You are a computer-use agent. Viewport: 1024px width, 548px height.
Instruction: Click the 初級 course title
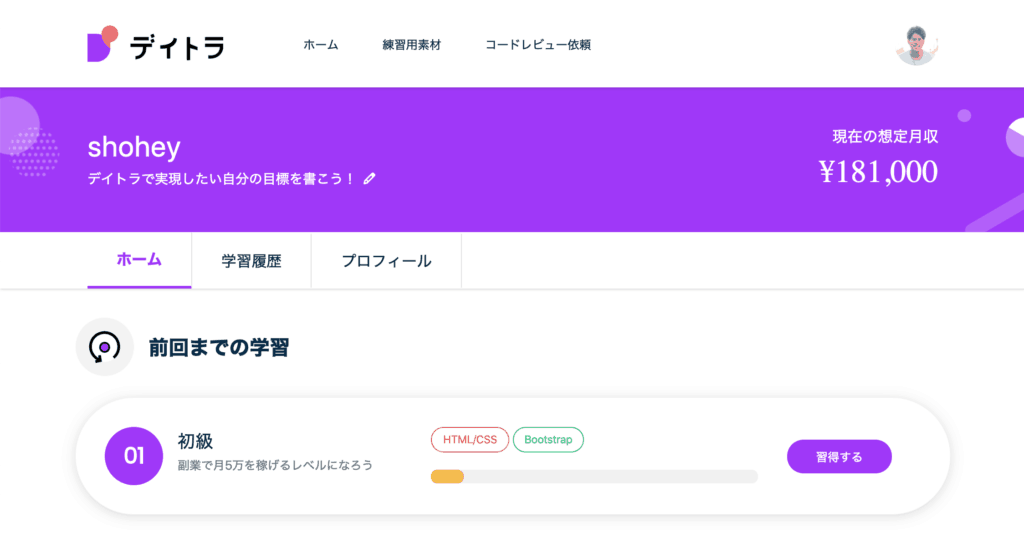point(196,441)
